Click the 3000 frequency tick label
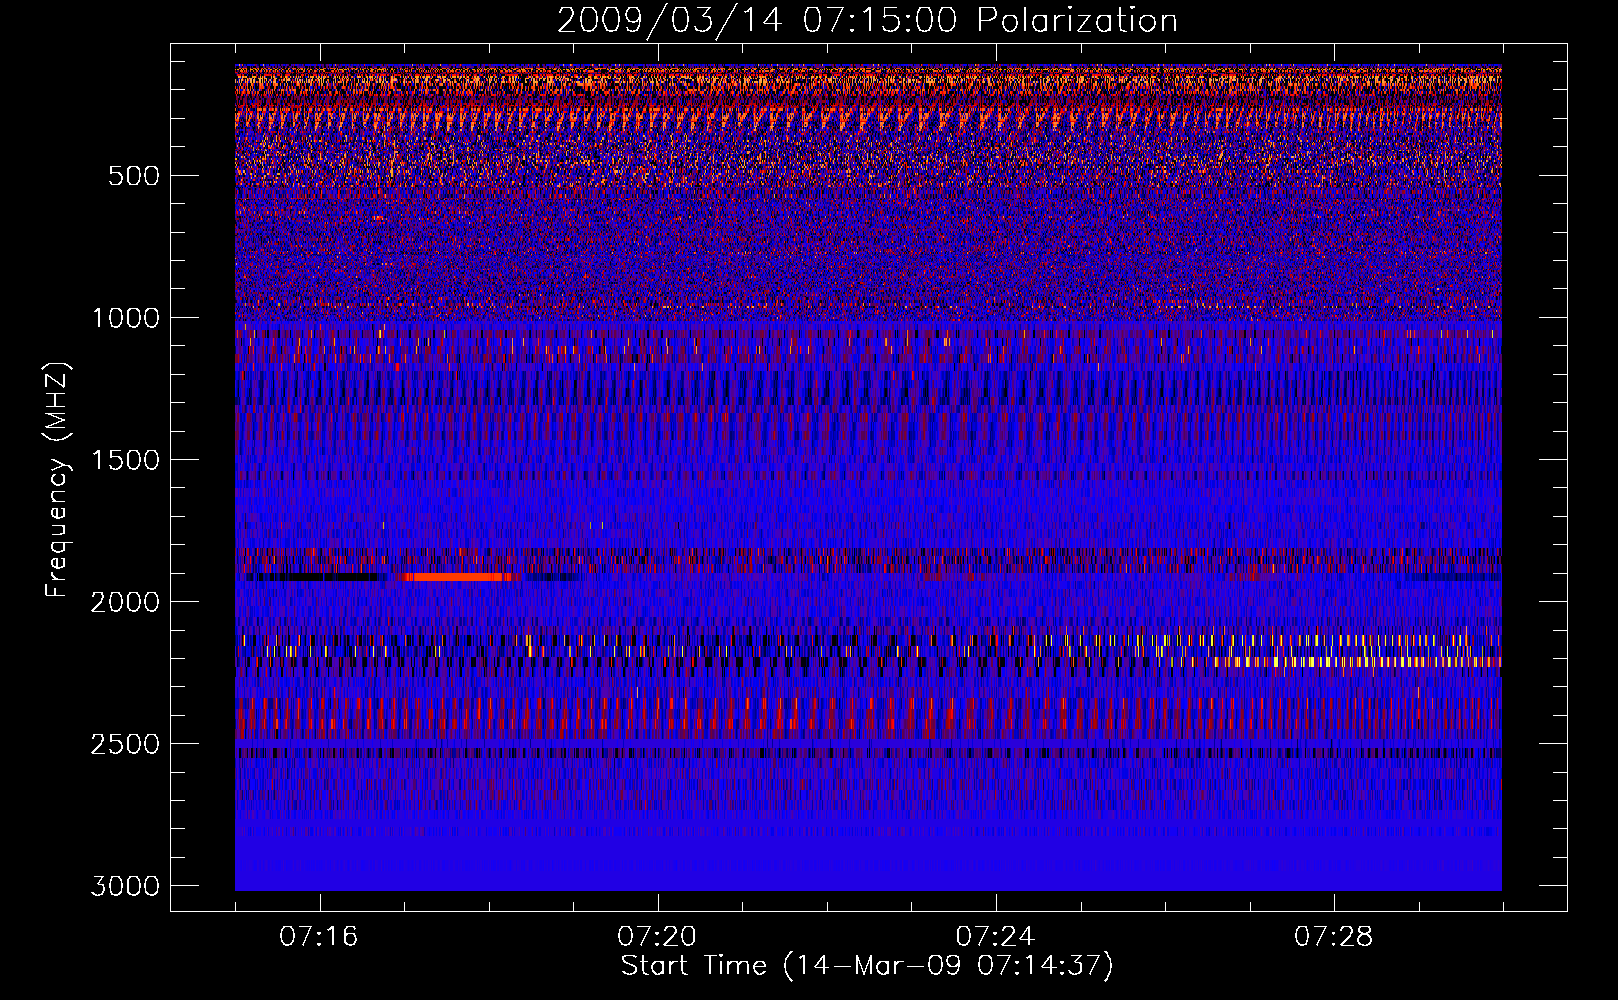Viewport: 1618px width, 1000px height. coord(125,886)
